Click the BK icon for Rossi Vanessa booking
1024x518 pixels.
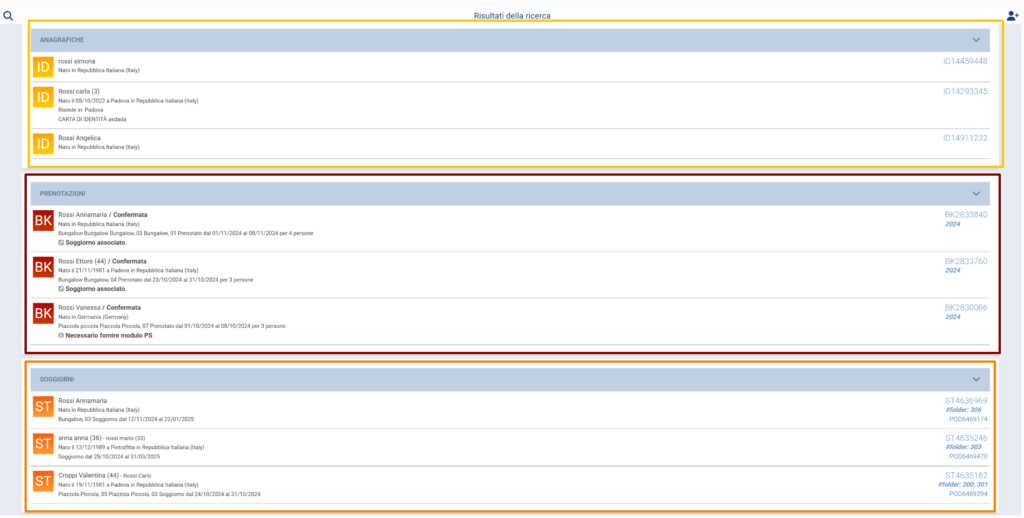tap(43, 313)
